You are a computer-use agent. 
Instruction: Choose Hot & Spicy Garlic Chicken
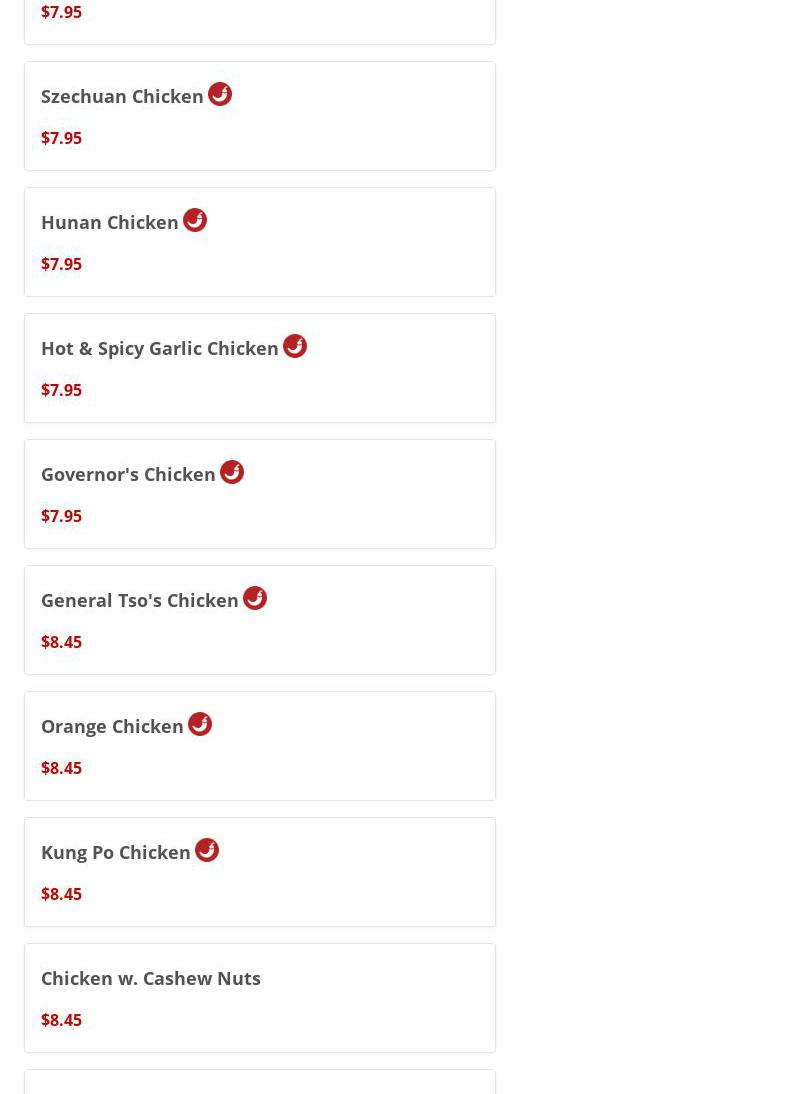point(160,349)
